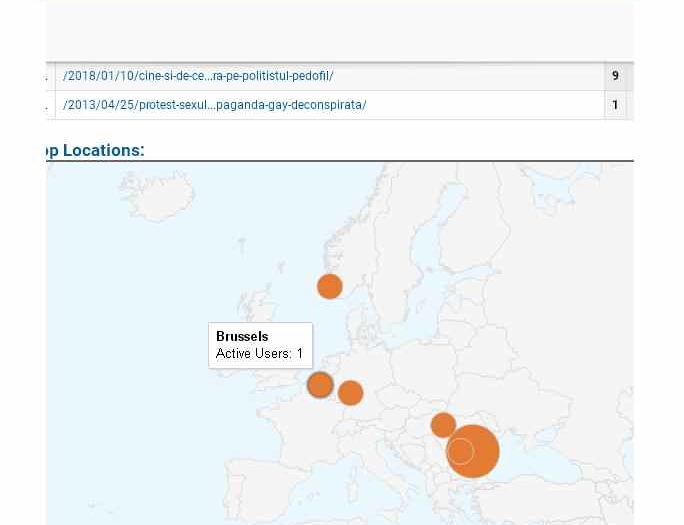Click the orange bubble over Norway
The image size is (684, 525).
329,287
